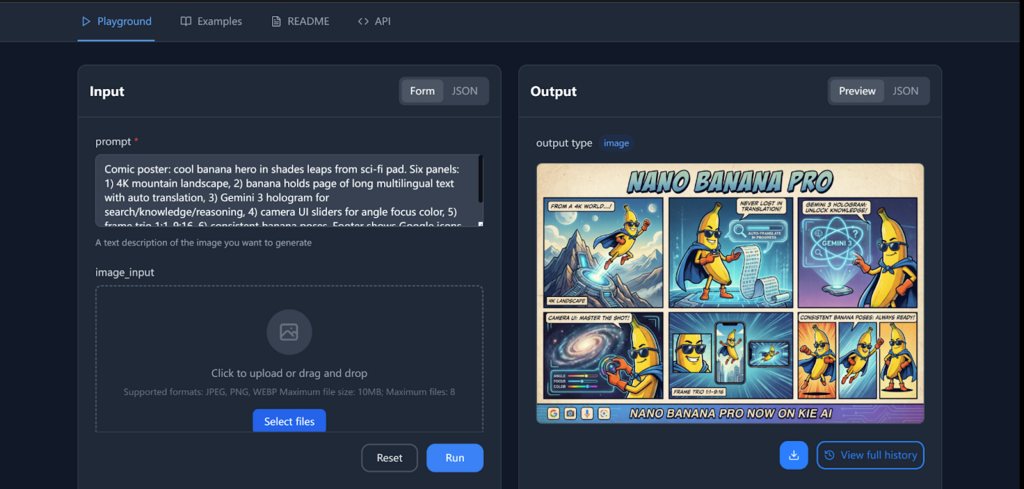
Task: Switch the Input panel to Form view
Action: tap(422, 91)
